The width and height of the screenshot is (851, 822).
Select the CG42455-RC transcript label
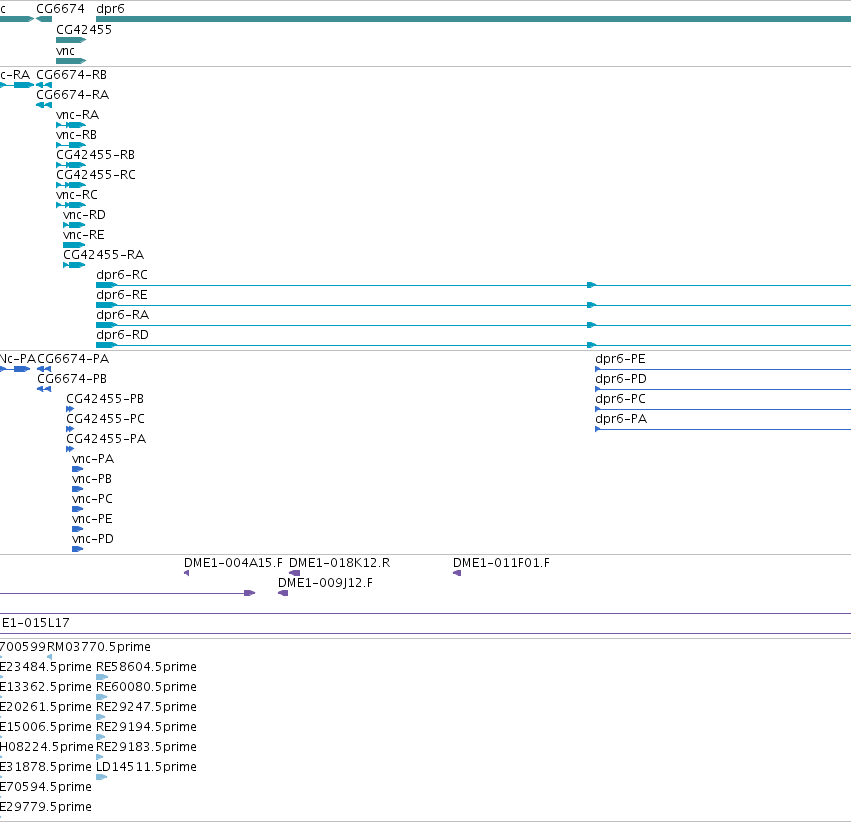tap(96, 175)
